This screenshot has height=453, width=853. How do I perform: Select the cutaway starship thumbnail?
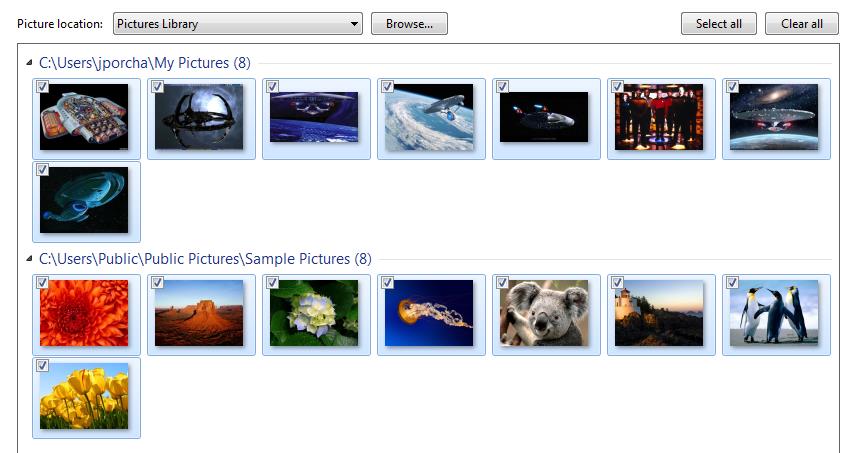(x=84, y=117)
